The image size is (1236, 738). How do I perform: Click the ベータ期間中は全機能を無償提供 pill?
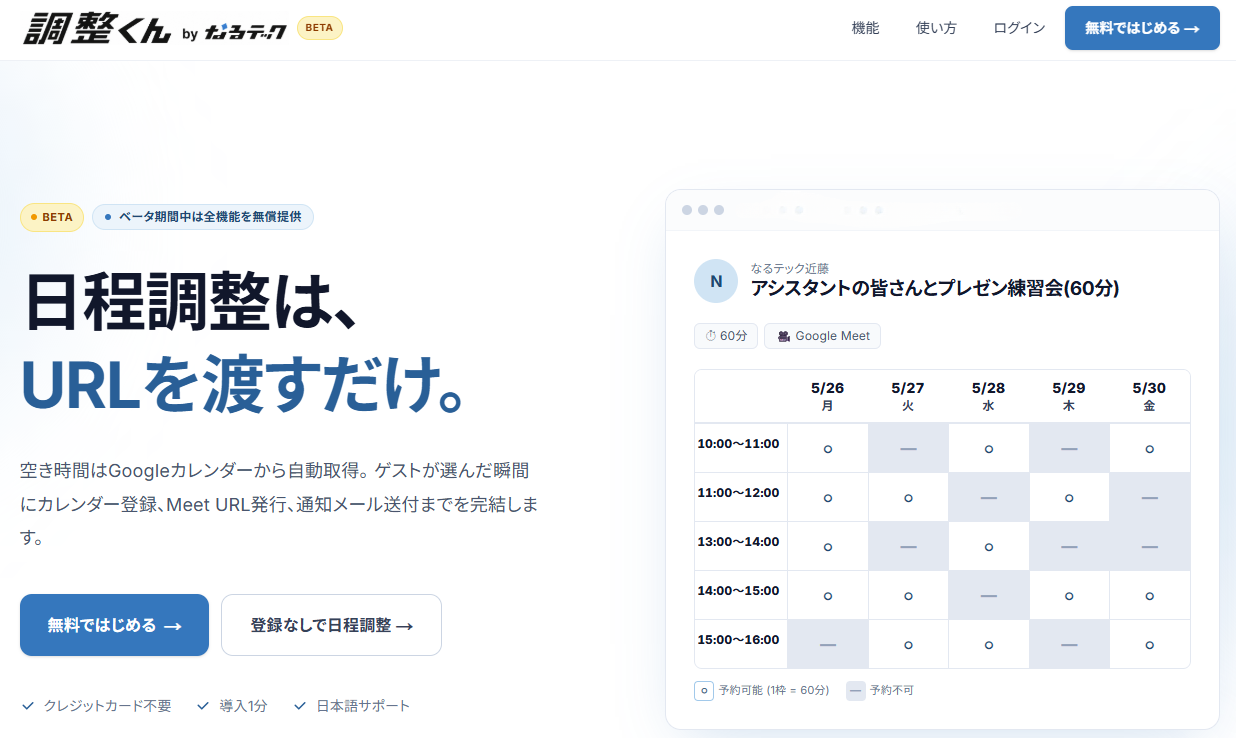[203, 217]
